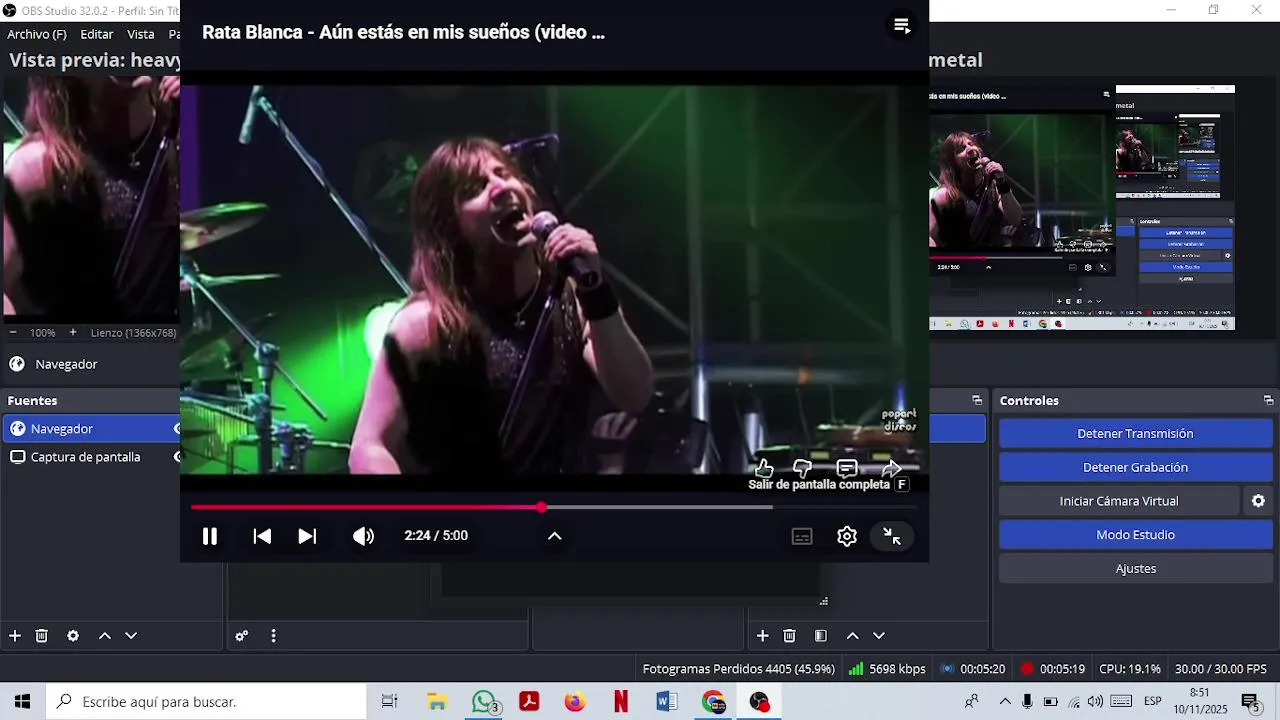This screenshot has height=720, width=1280.
Task: Click the red playhead scrubber dot
Action: pyautogui.click(x=541, y=507)
